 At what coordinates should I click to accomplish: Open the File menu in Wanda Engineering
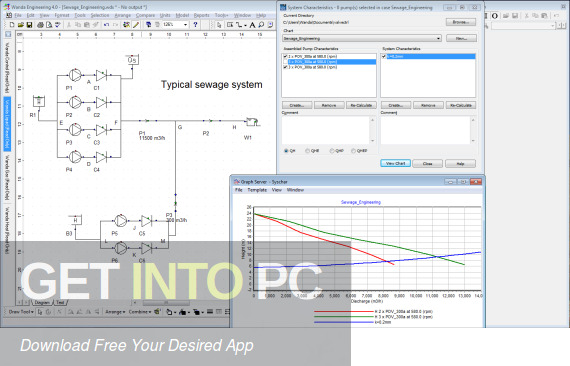pyautogui.click(x=18, y=16)
